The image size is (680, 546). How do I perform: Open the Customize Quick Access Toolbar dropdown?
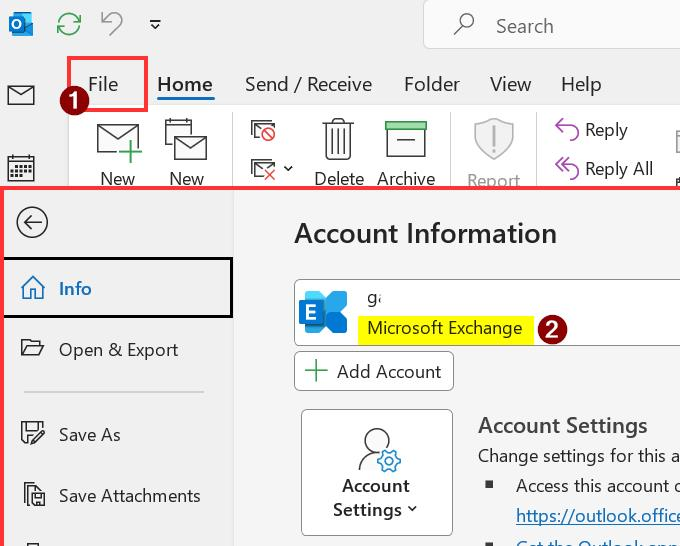tap(155, 24)
